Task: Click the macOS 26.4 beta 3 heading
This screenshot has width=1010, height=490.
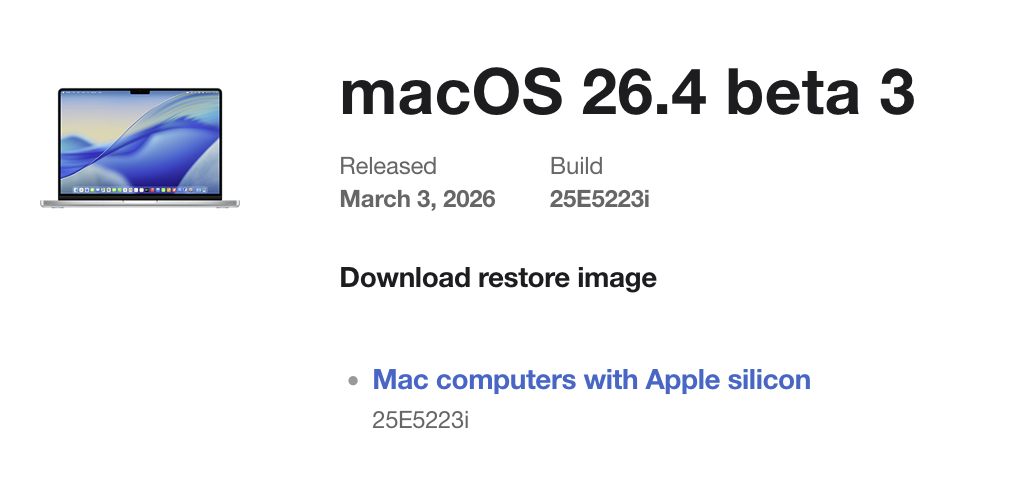Action: pos(627,93)
